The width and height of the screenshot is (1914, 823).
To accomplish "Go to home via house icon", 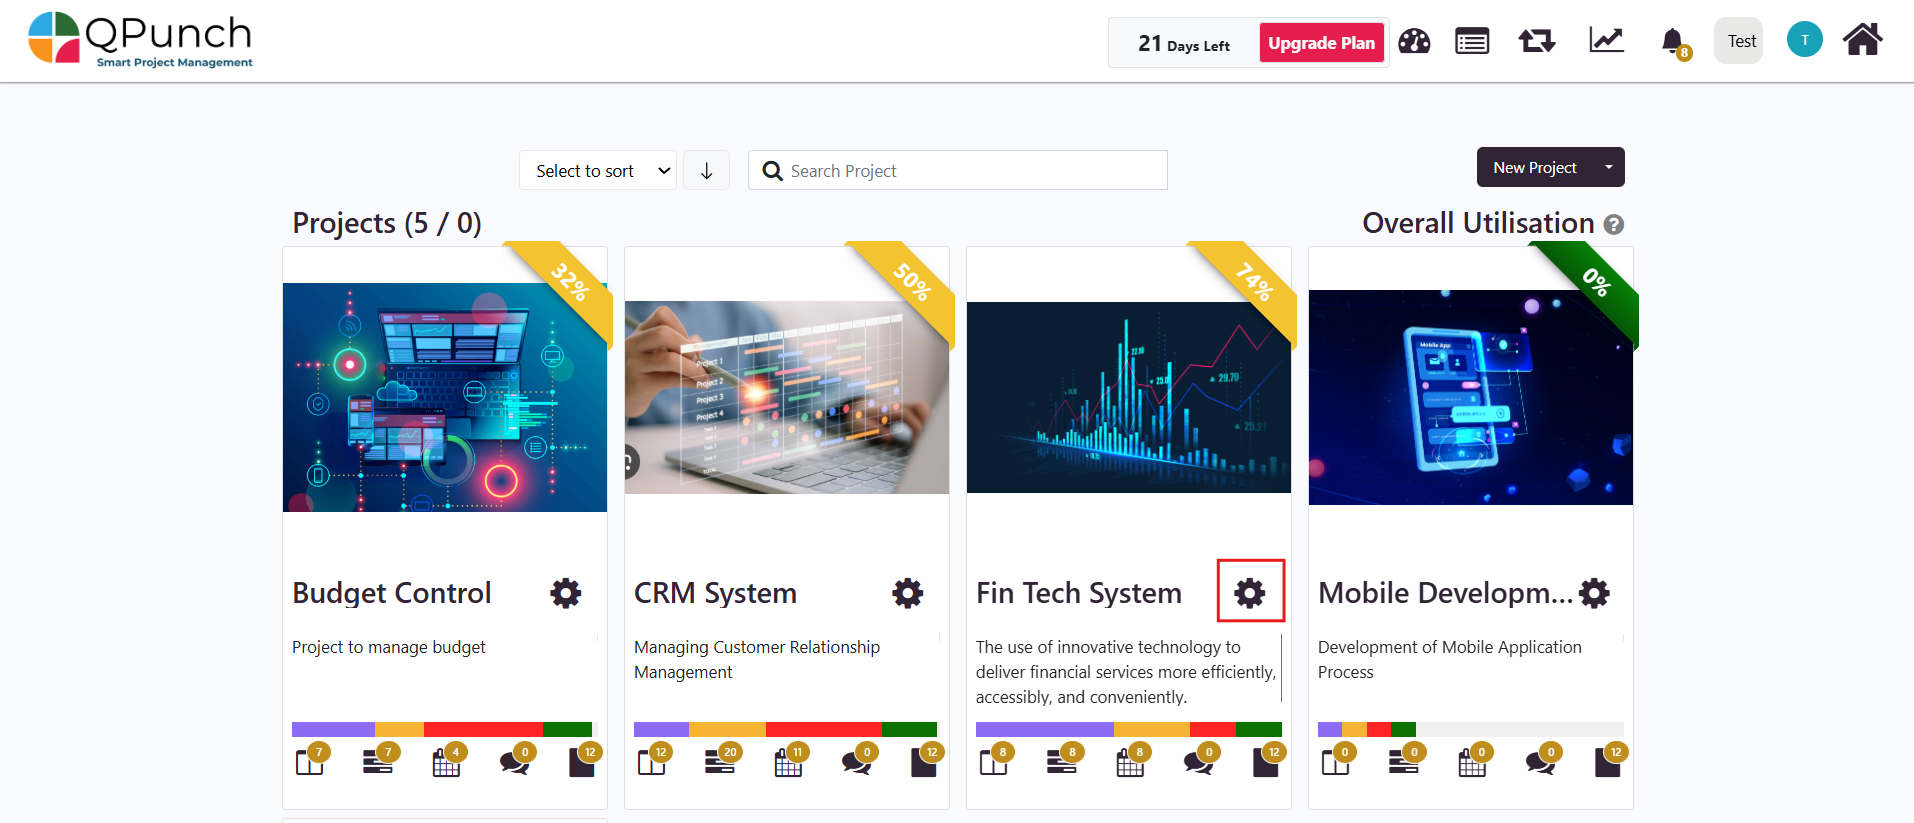I will coord(1862,41).
